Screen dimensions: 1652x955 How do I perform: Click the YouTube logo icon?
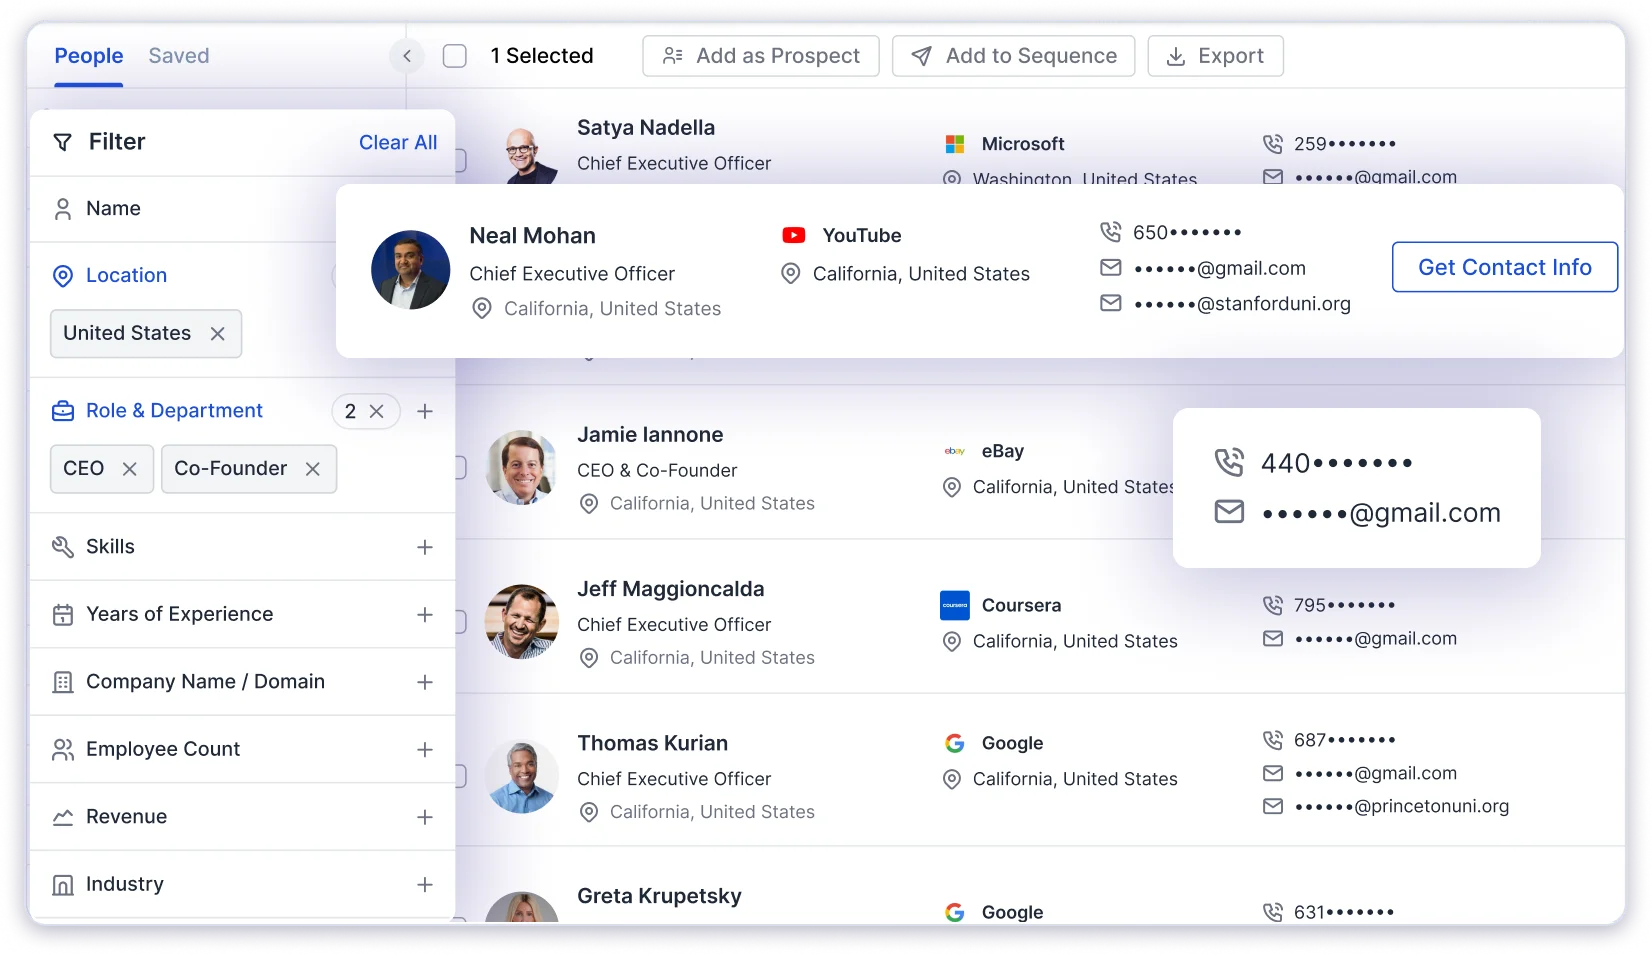794,235
